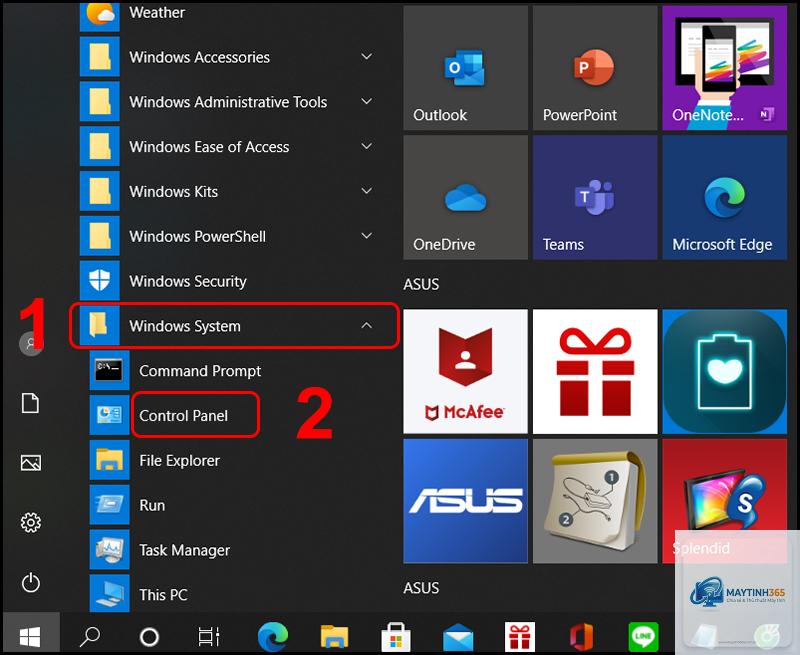This screenshot has height=655, width=800.
Task: Open the File Explorer icon in list
Action: tap(109, 460)
